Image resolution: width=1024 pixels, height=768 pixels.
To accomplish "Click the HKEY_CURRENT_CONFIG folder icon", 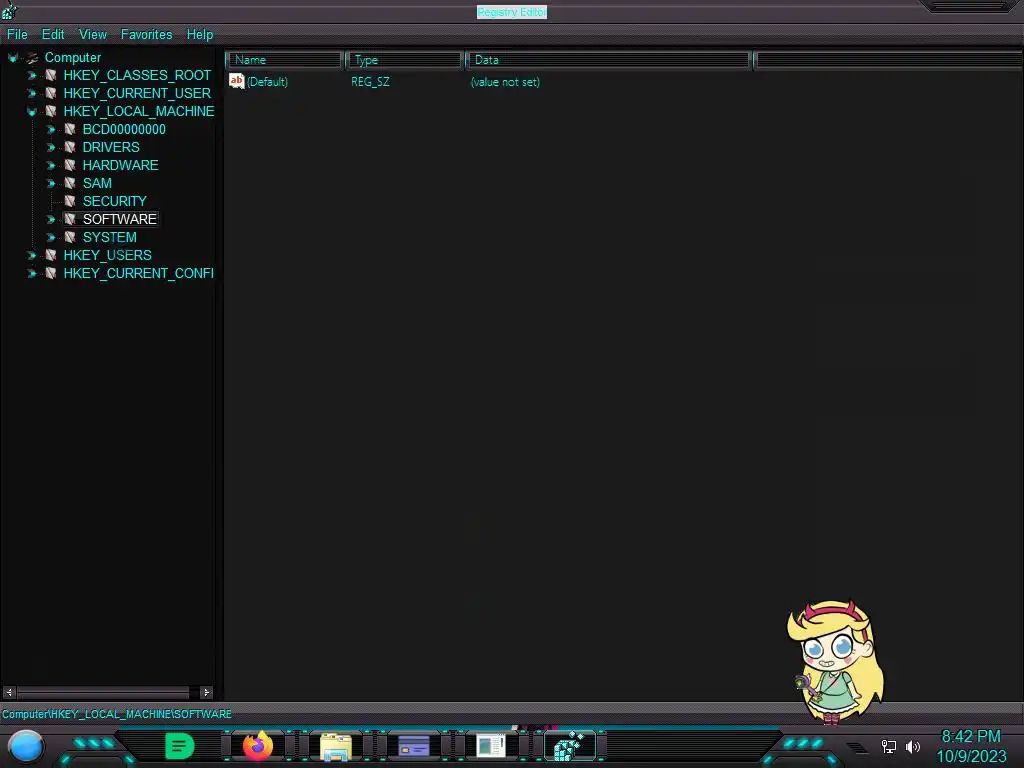I will pos(50,273).
